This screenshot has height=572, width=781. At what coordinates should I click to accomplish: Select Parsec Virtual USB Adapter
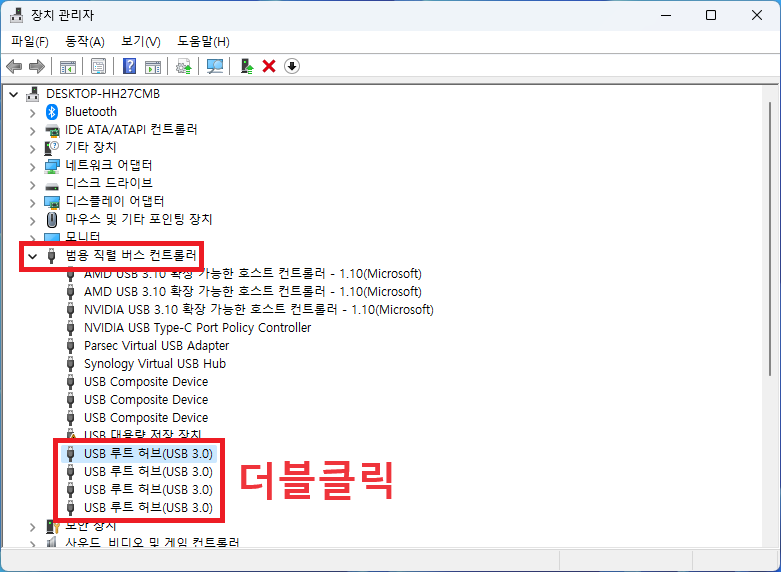coord(156,345)
